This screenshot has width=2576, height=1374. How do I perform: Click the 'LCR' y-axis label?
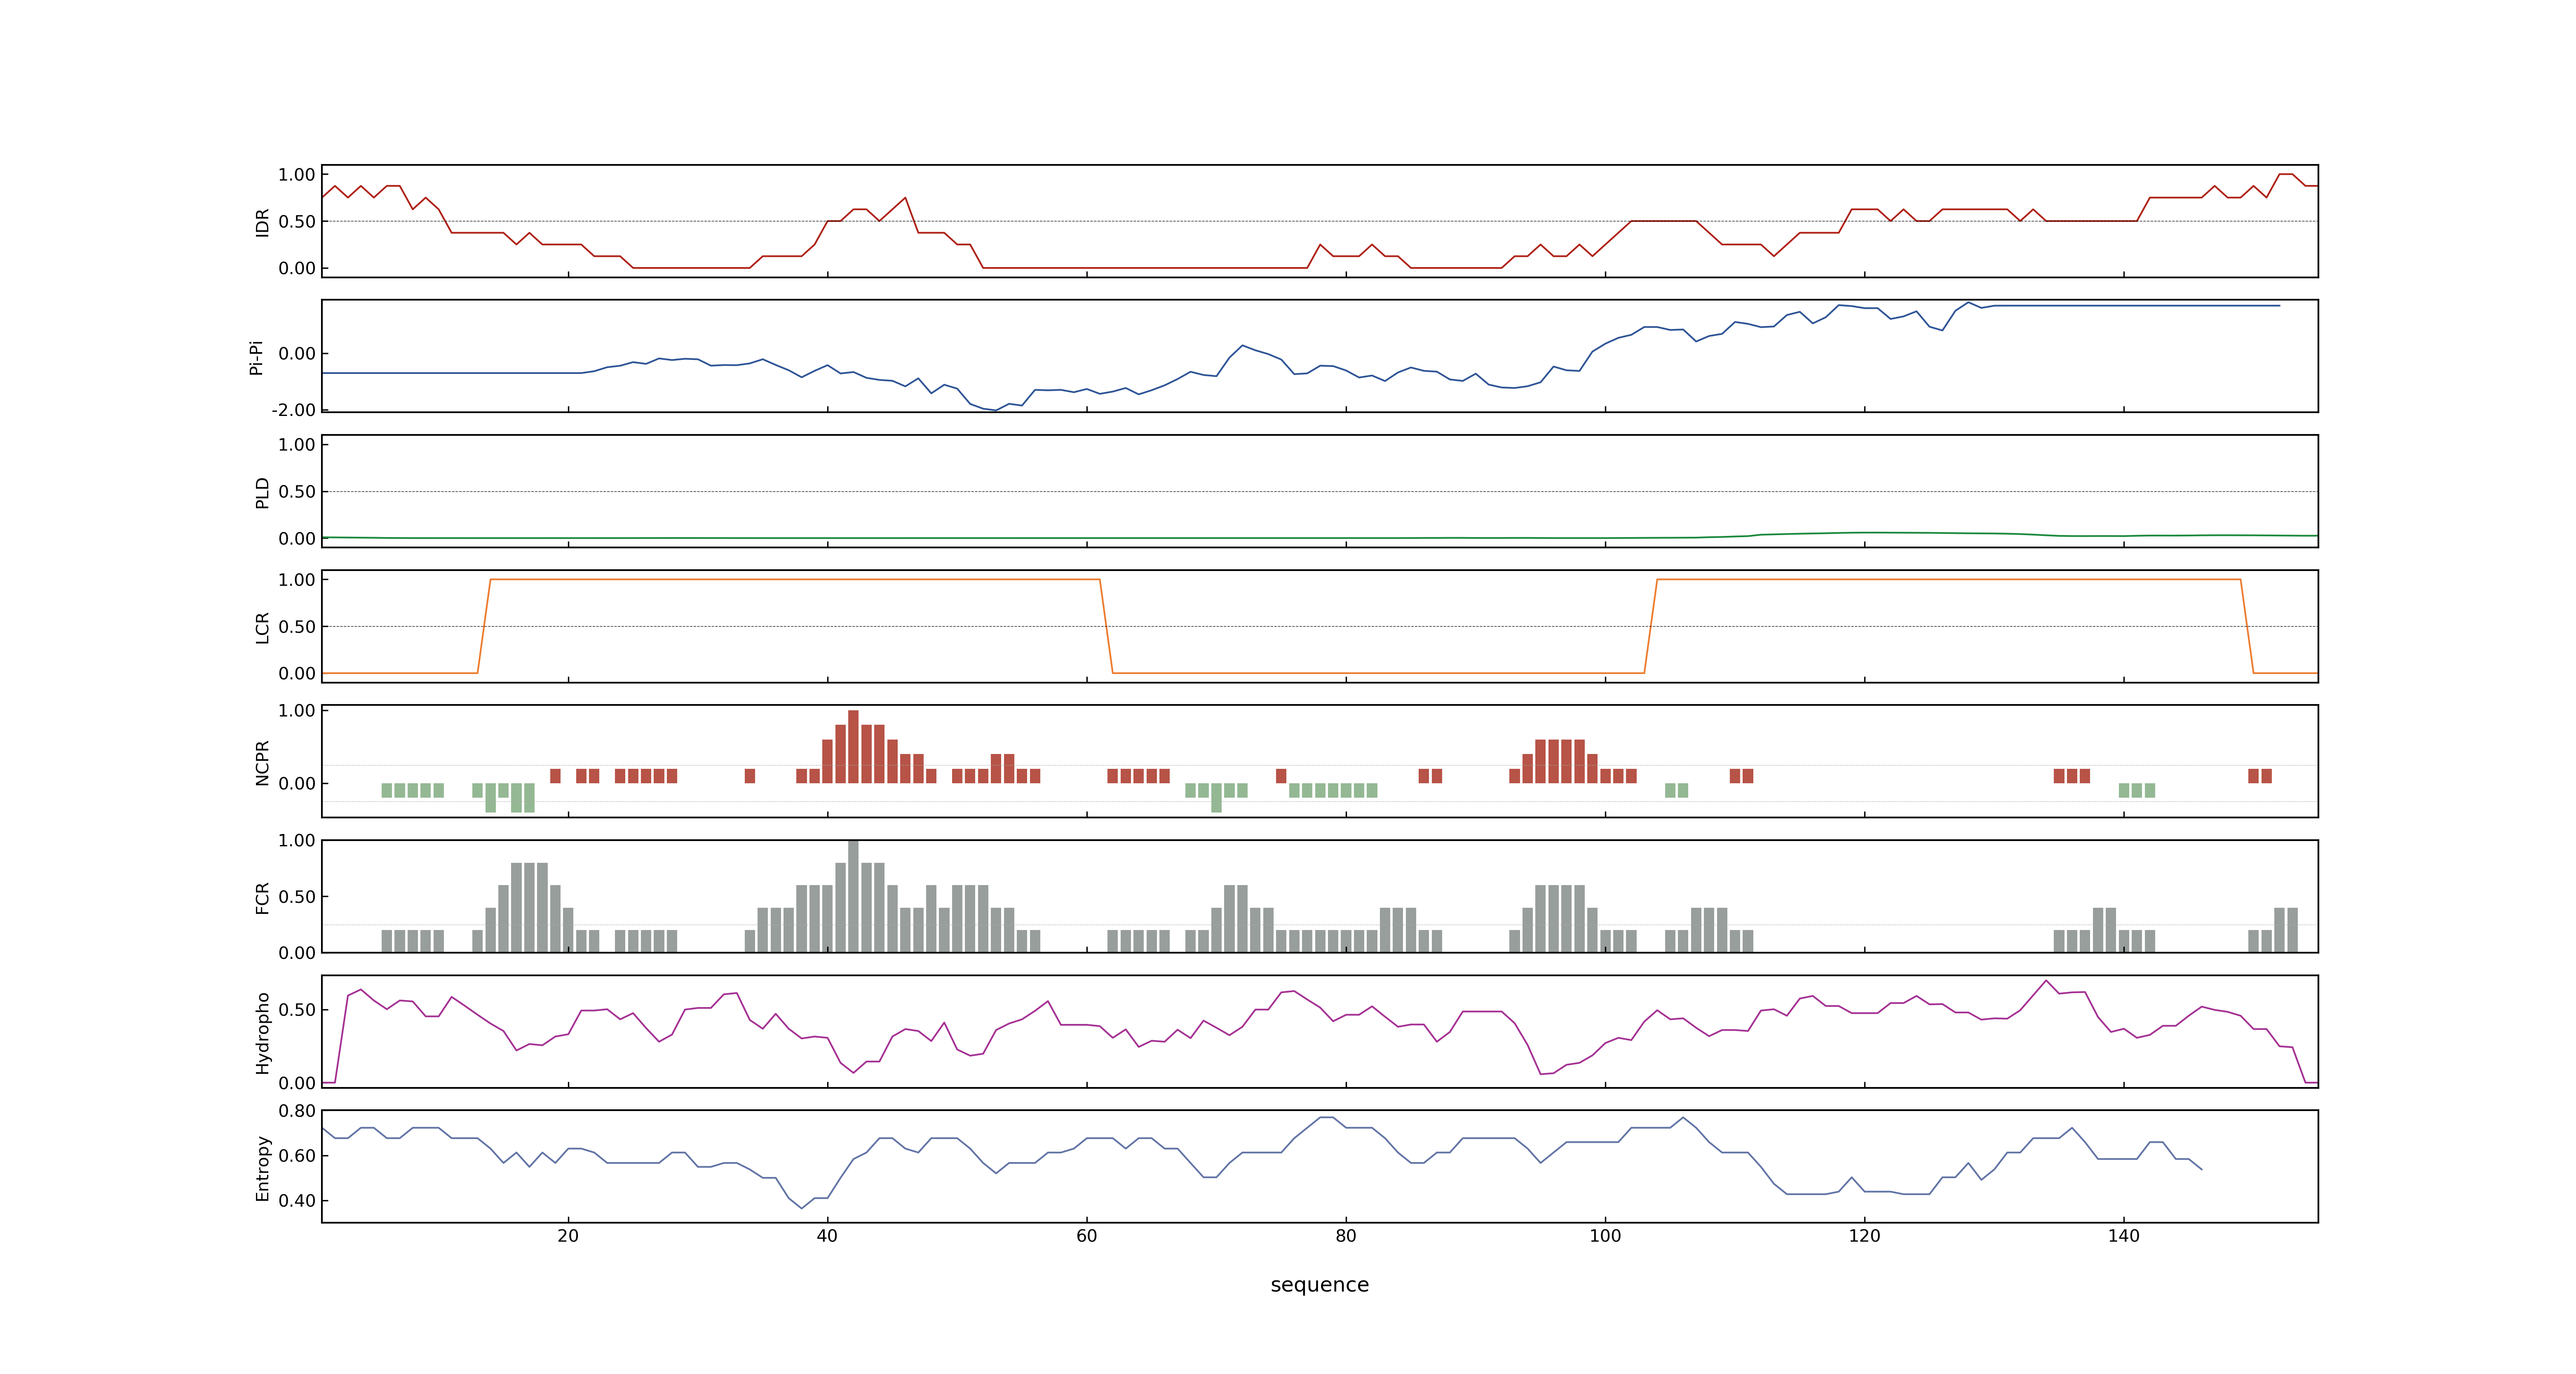(262, 627)
